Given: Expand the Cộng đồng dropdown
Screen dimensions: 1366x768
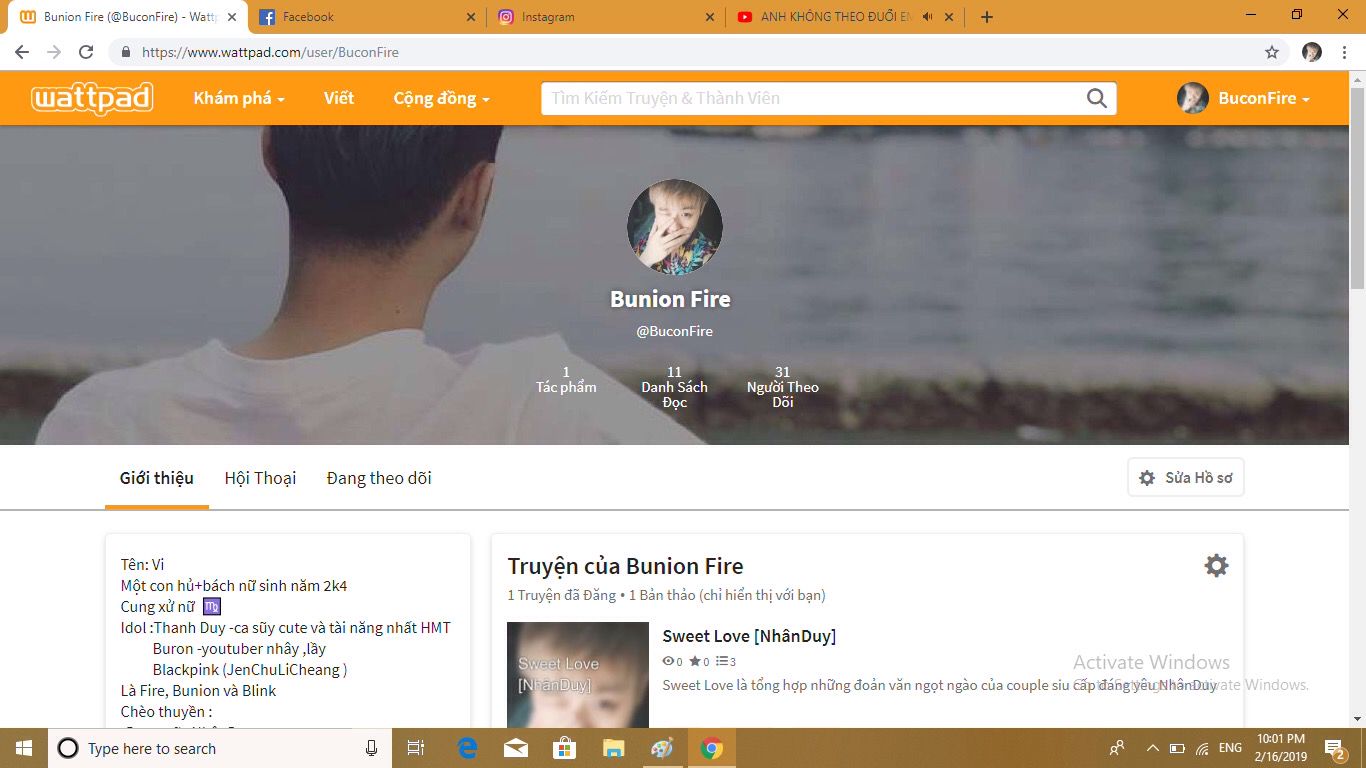Looking at the screenshot, I should pyautogui.click(x=441, y=98).
